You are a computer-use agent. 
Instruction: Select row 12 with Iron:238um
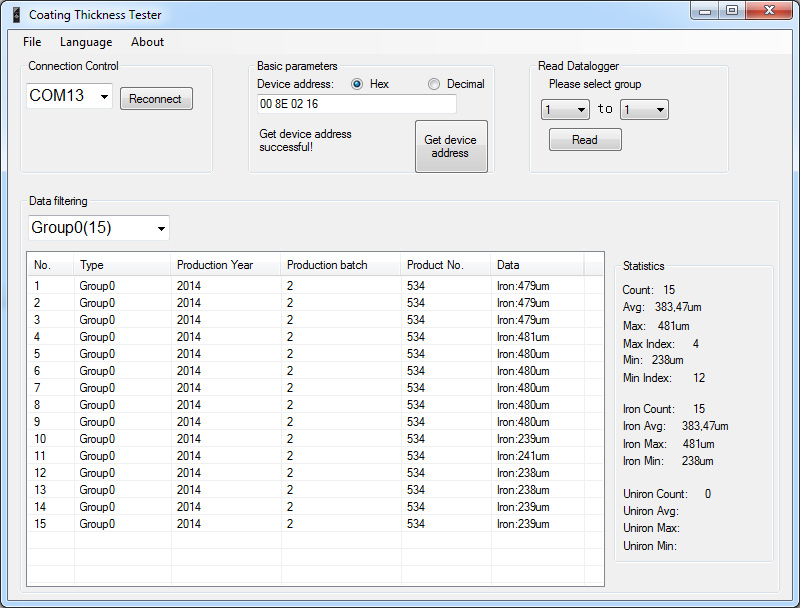(x=300, y=473)
